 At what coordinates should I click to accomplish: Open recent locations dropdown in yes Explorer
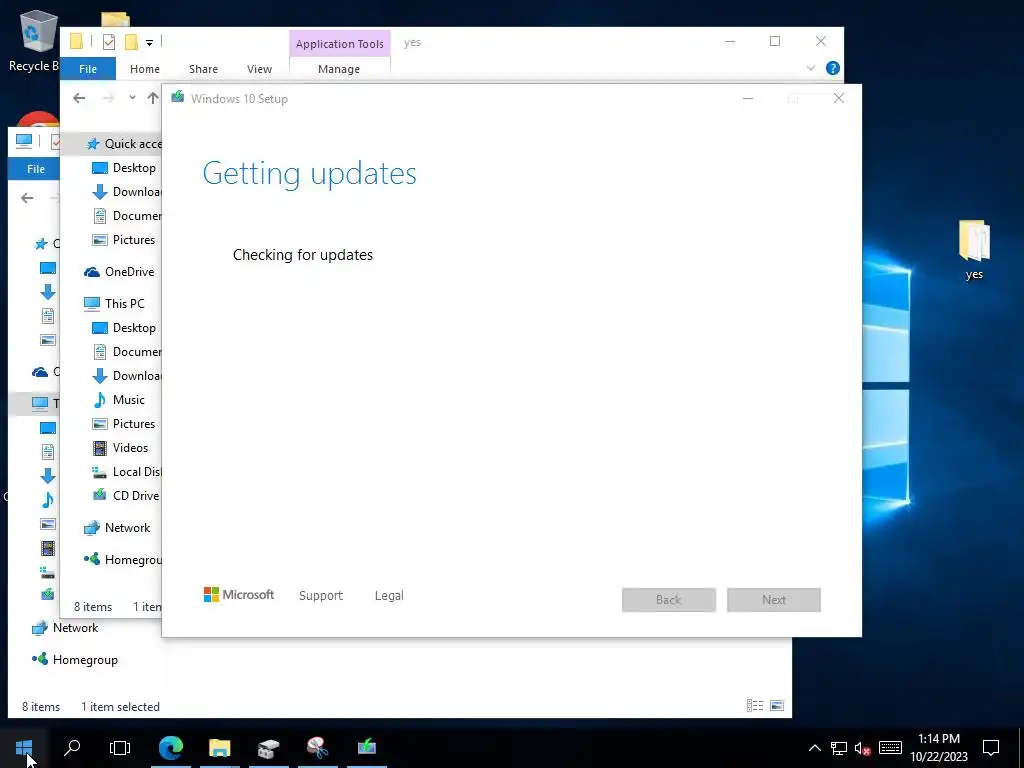point(132,97)
